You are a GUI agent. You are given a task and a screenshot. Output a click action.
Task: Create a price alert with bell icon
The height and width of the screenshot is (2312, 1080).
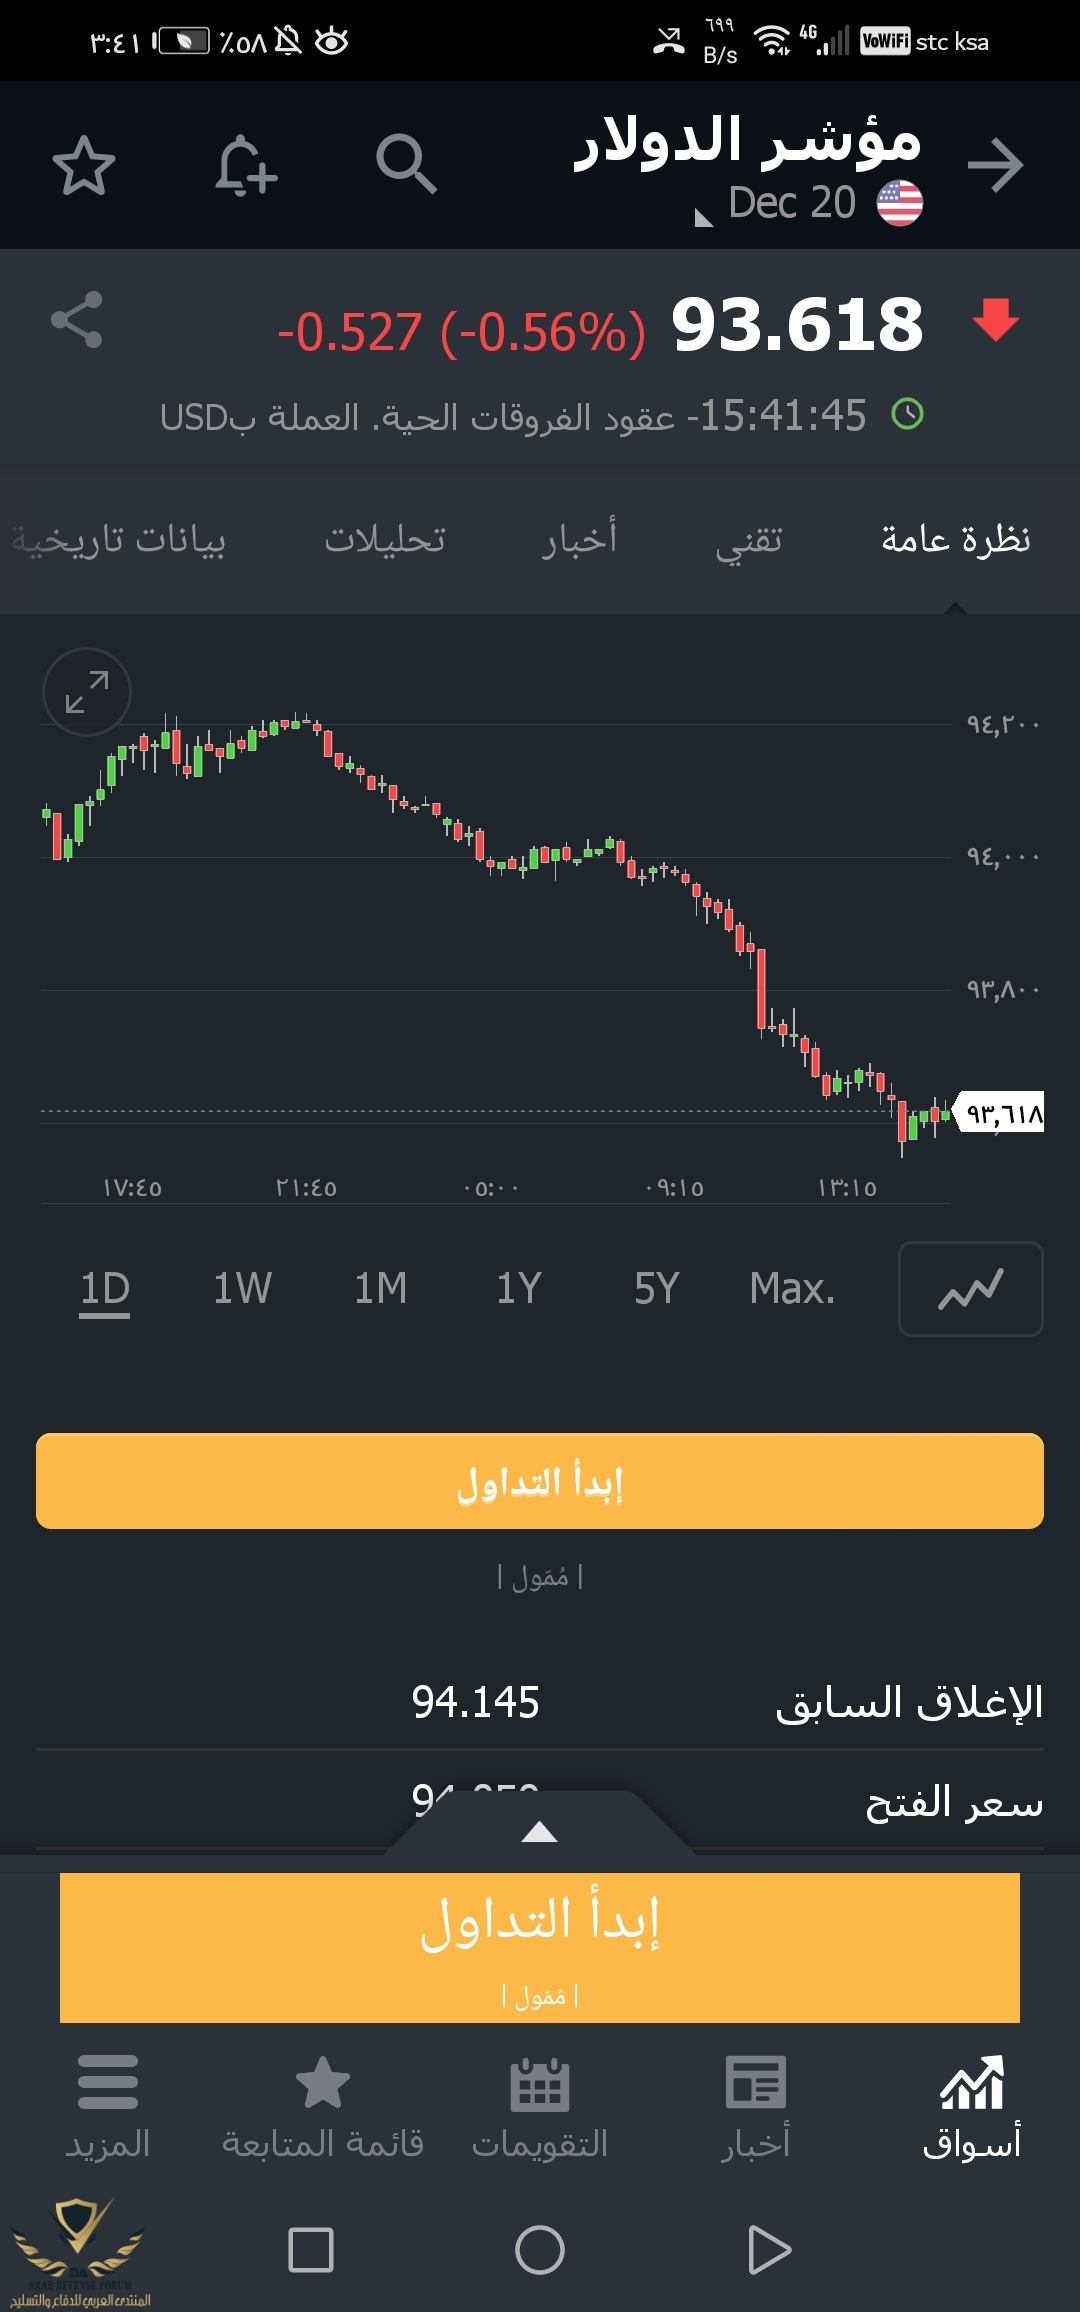245,165
